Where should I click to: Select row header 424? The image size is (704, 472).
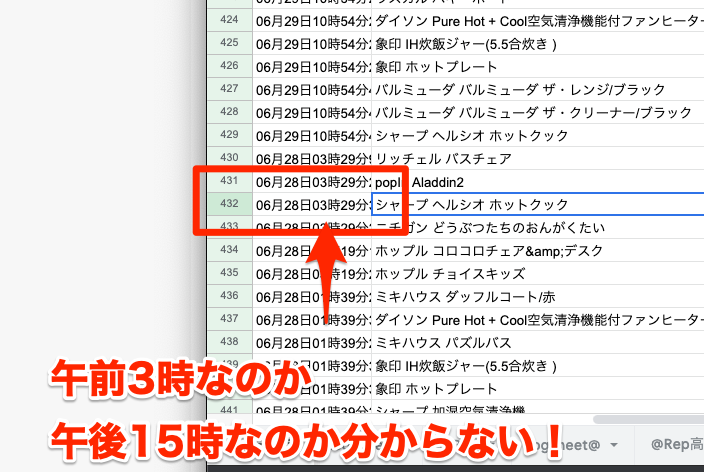[229, 20]
